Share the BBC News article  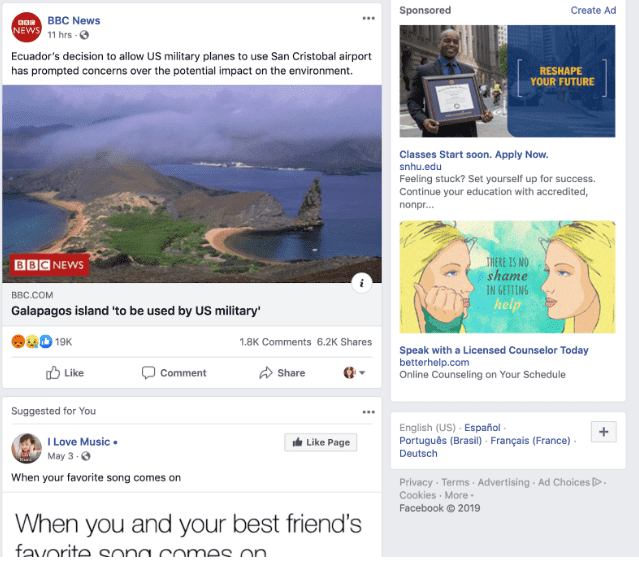[x=282, y=373]
